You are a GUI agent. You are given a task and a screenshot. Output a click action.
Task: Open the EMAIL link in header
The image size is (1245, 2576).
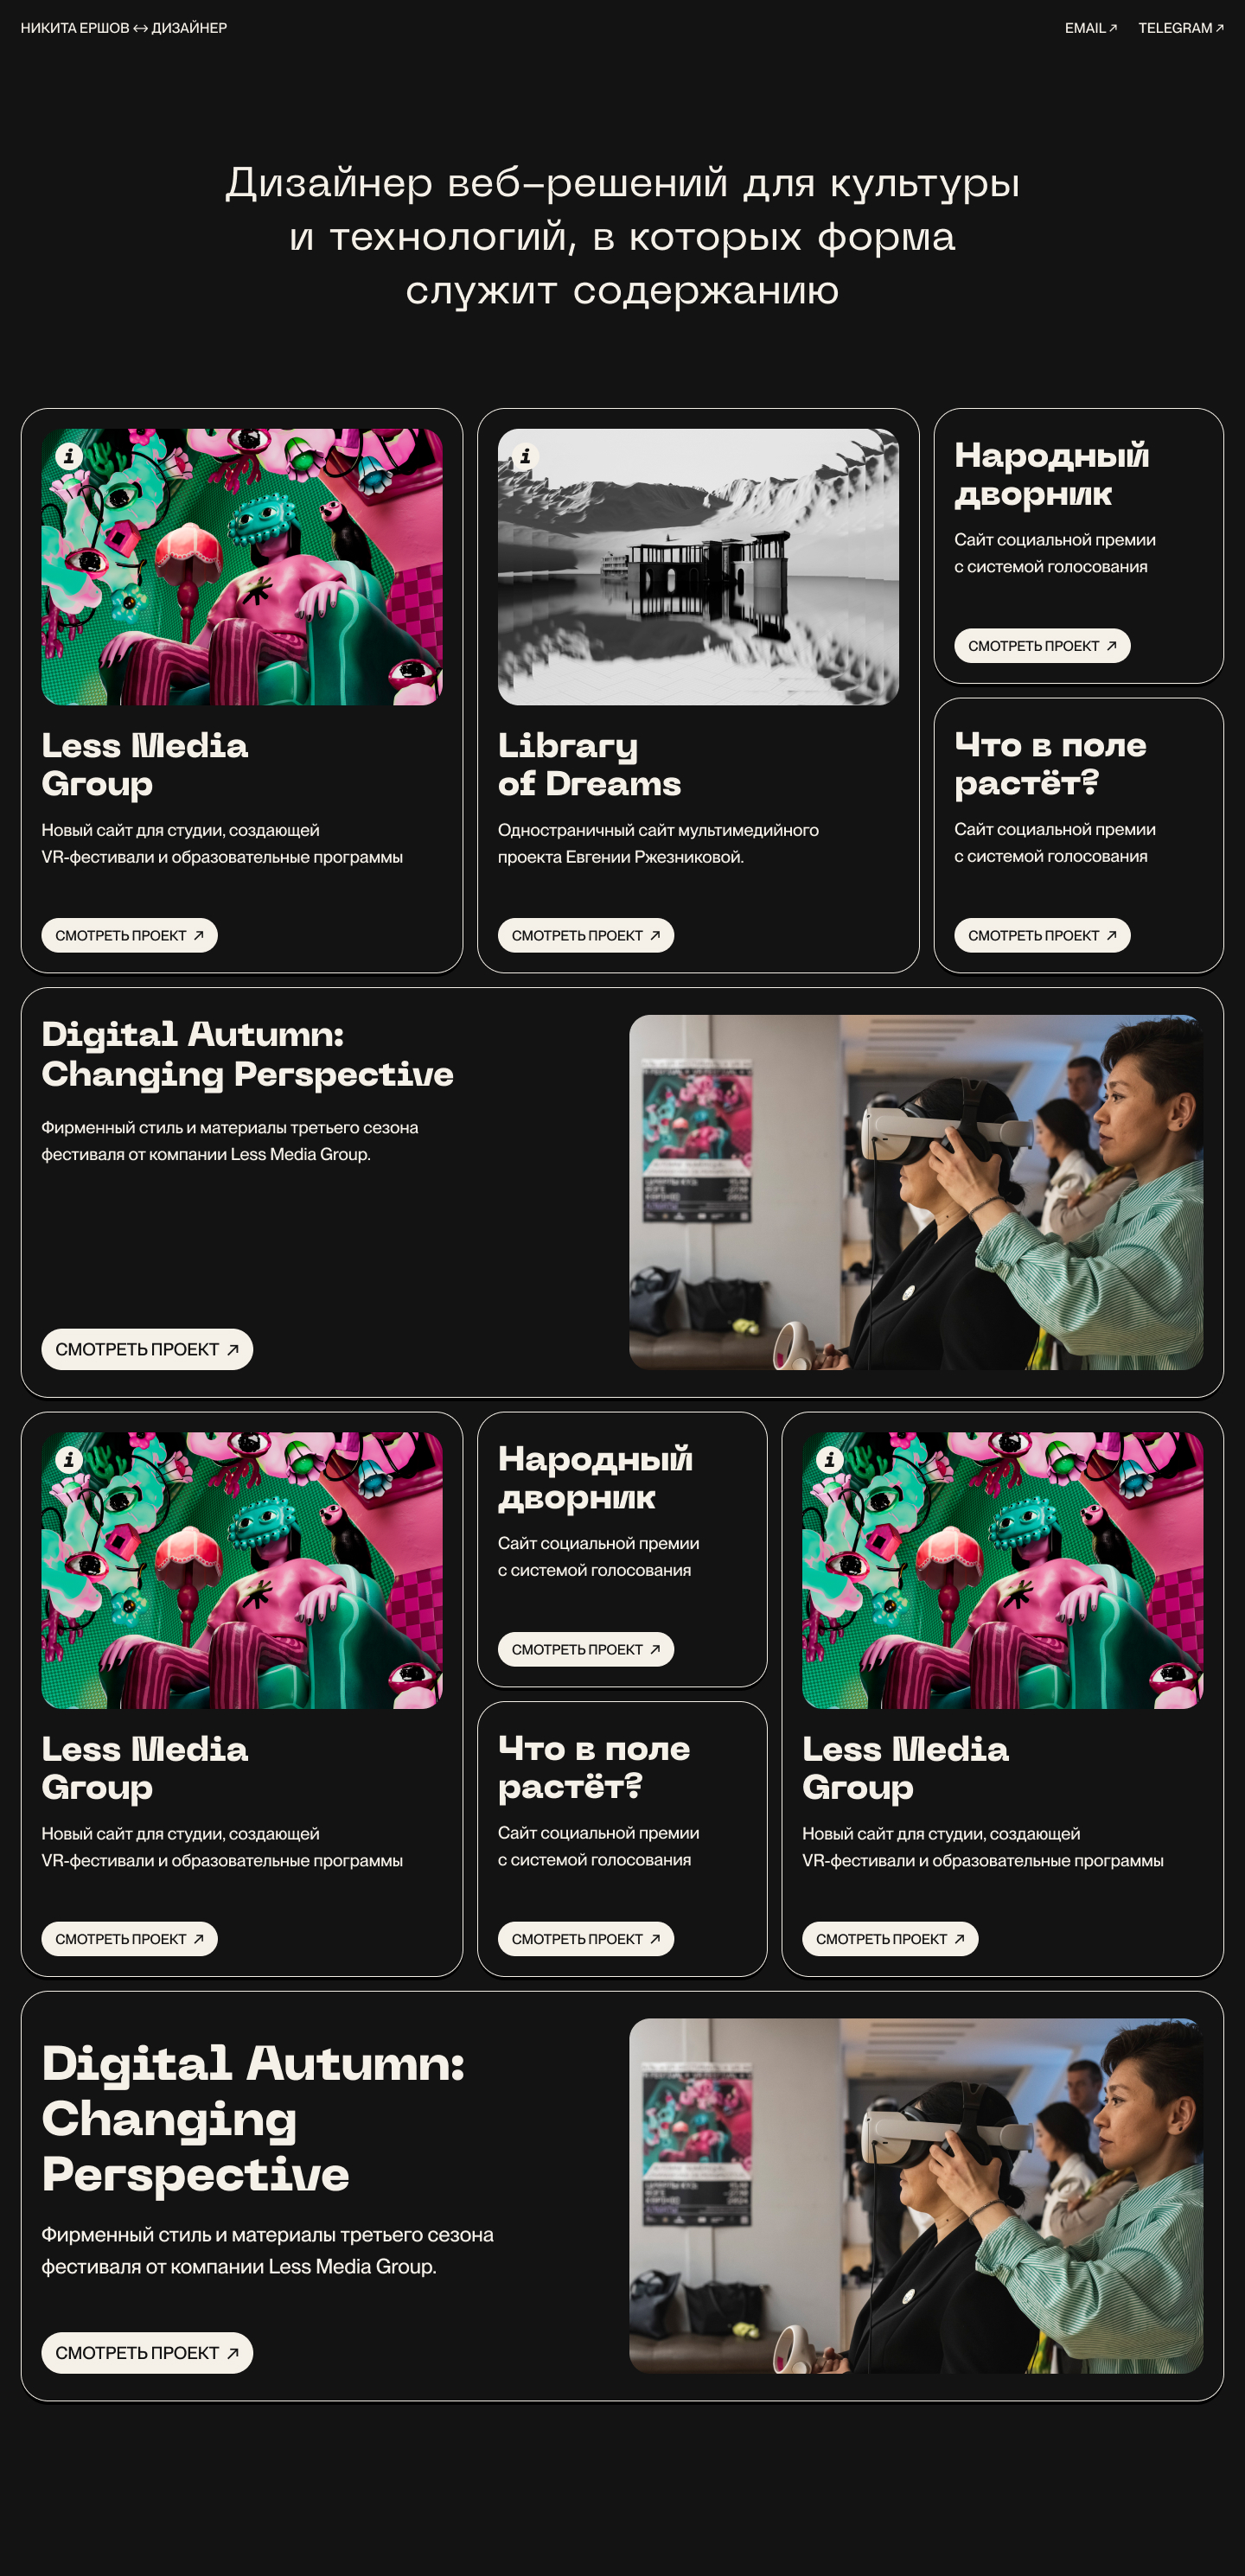[1090, 28]
